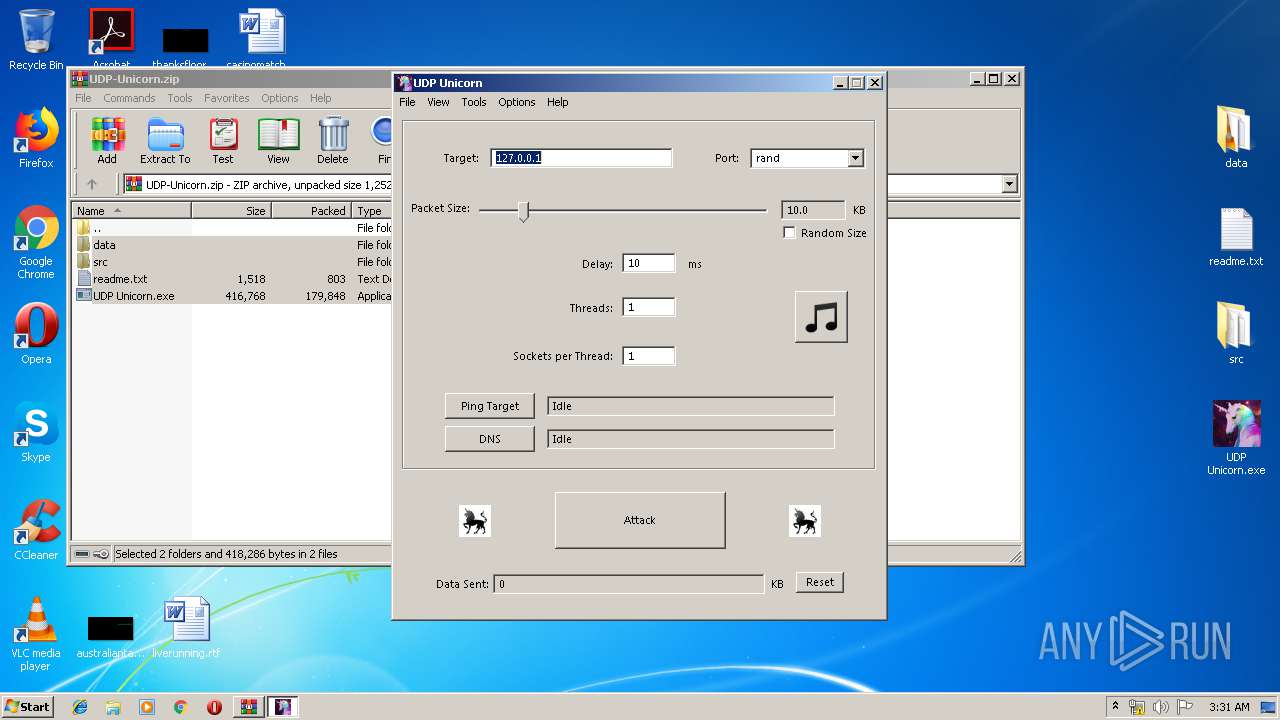Show hidden system tray icons
Screen dimensions: 1280x720
[1115, 707]
